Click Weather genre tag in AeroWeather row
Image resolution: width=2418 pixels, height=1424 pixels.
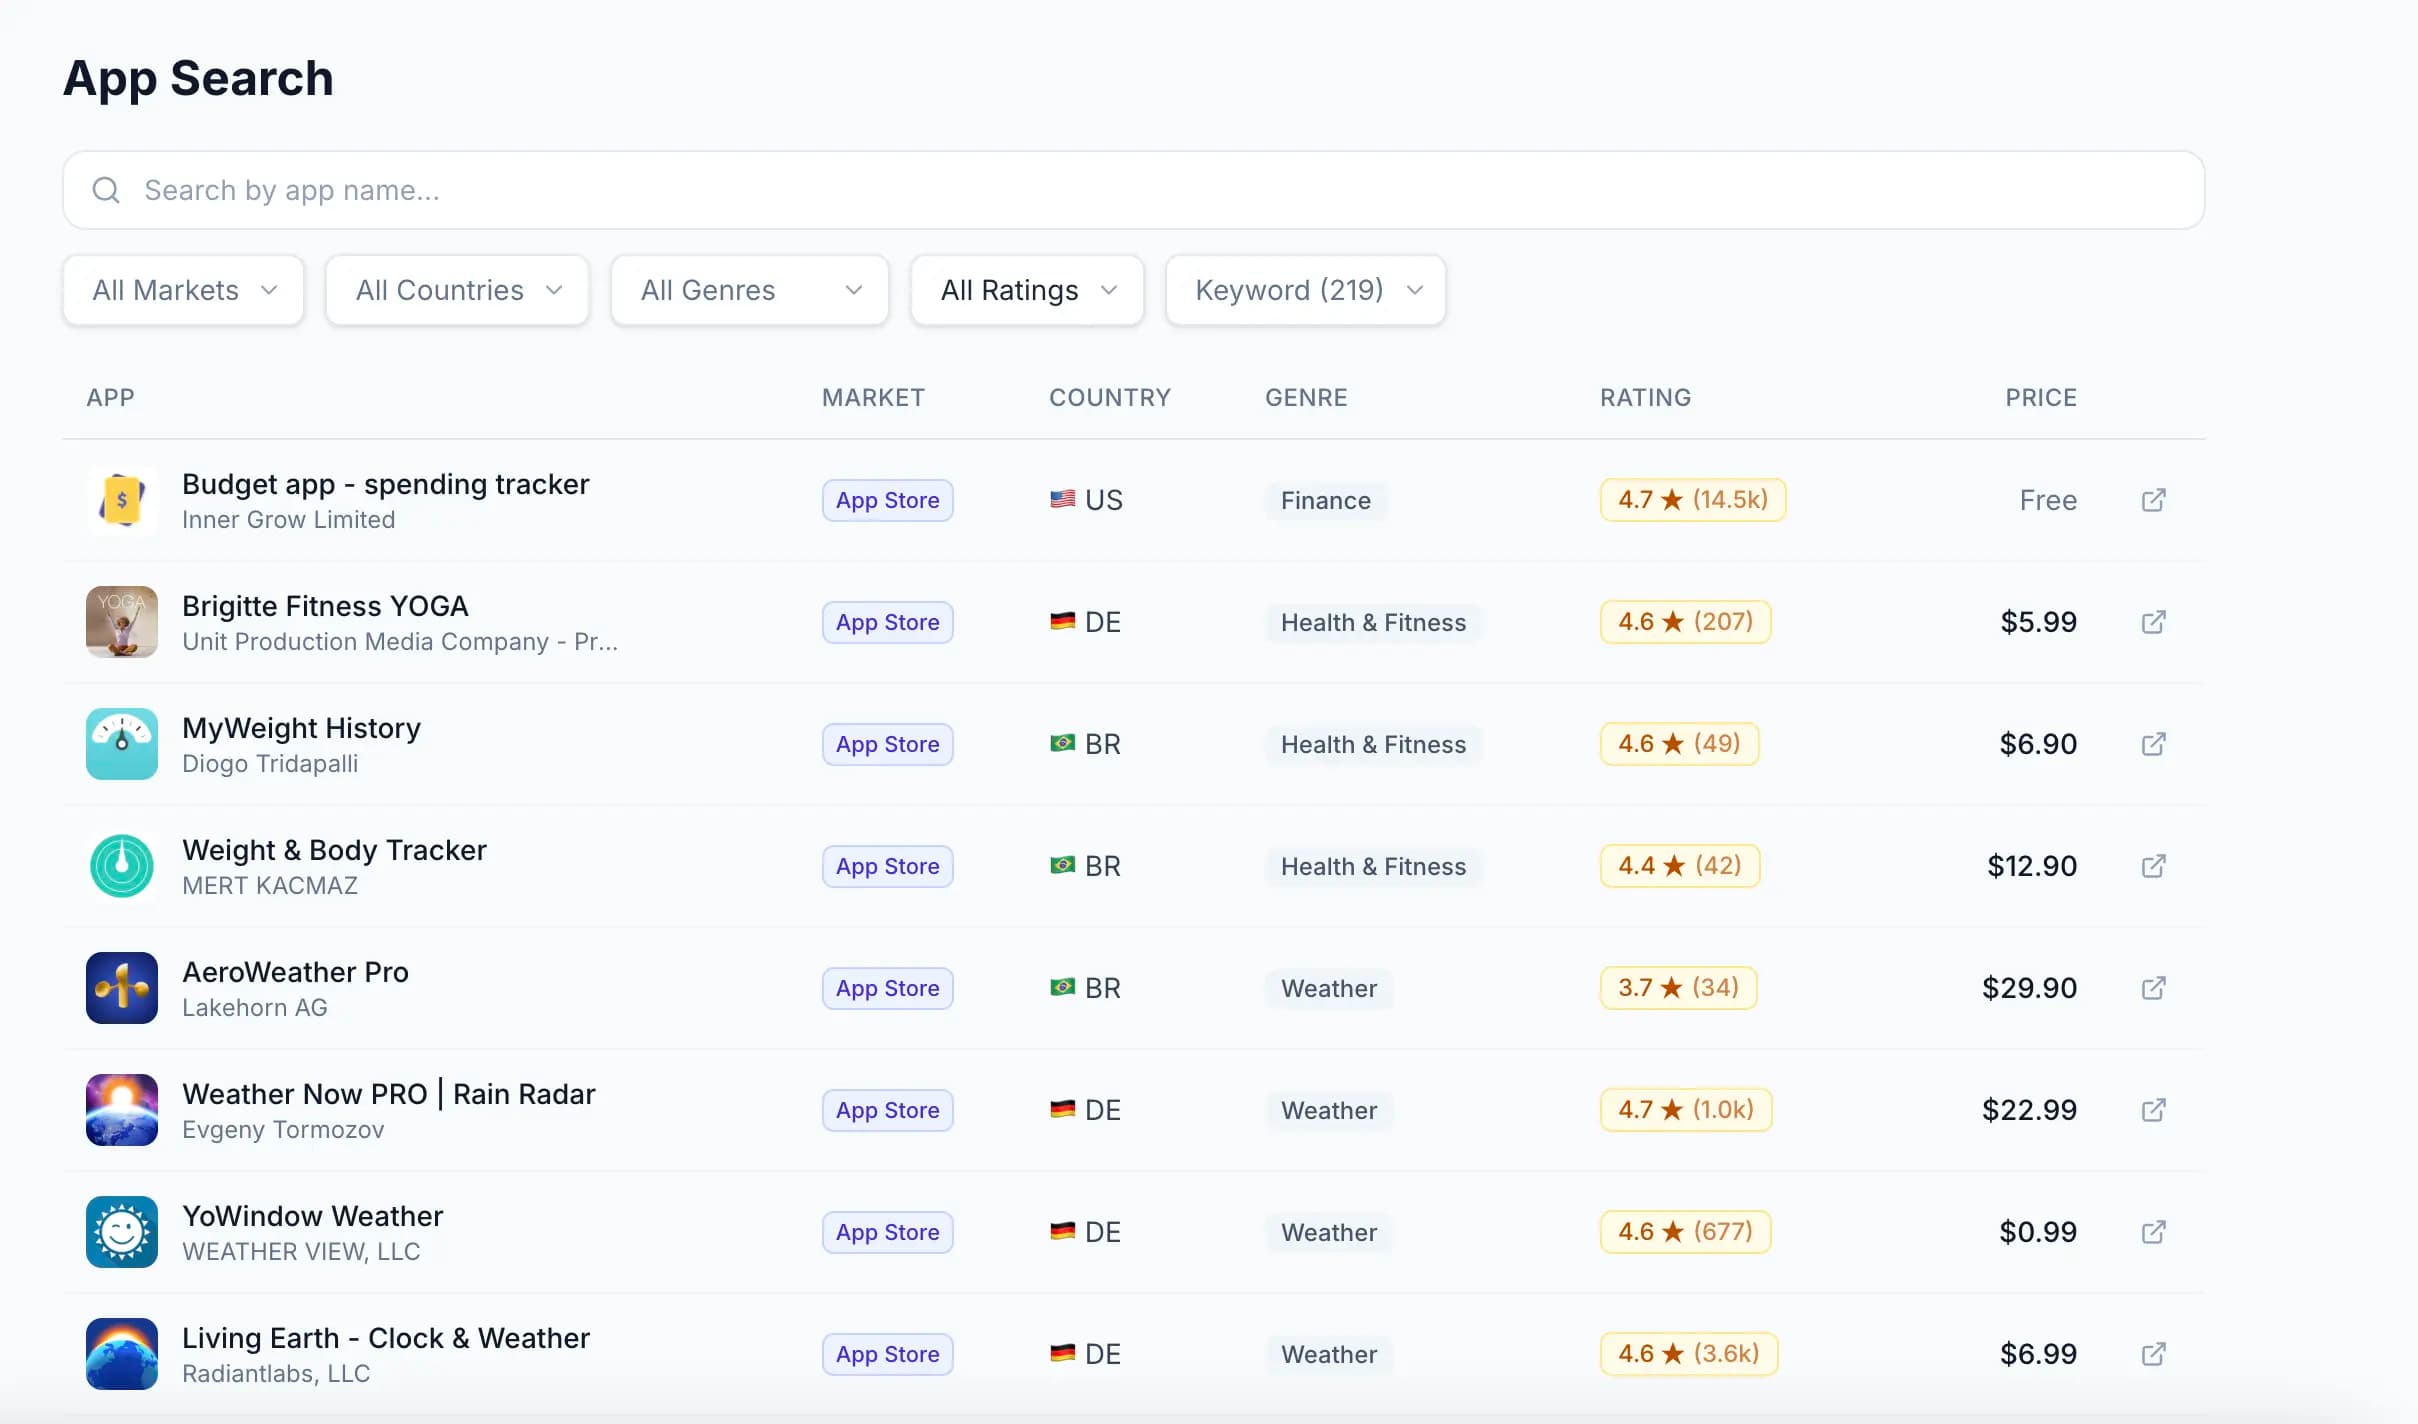click(x=1329, y=988)
